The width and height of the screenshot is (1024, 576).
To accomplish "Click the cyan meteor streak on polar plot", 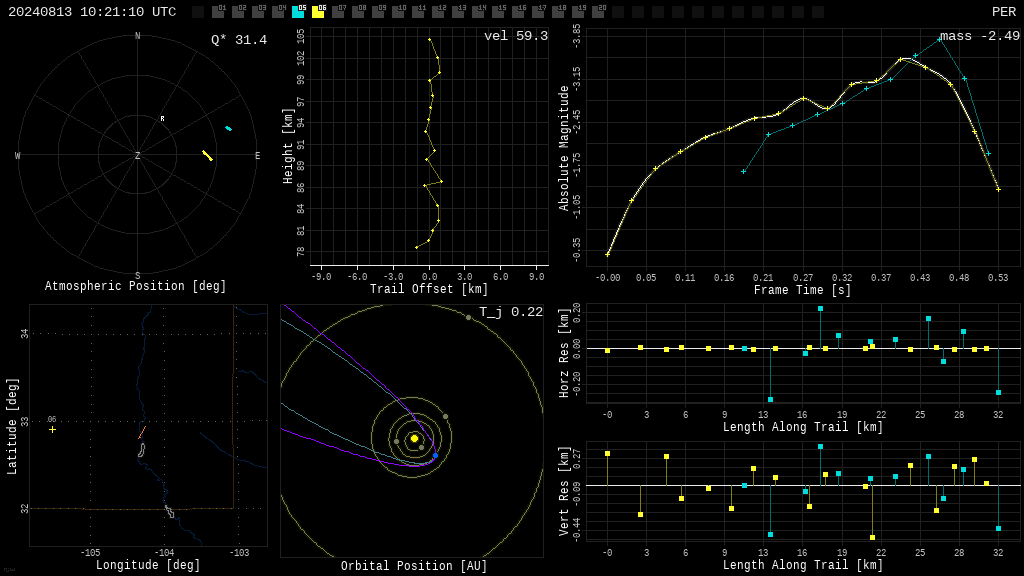I will [x=228, y=128].
